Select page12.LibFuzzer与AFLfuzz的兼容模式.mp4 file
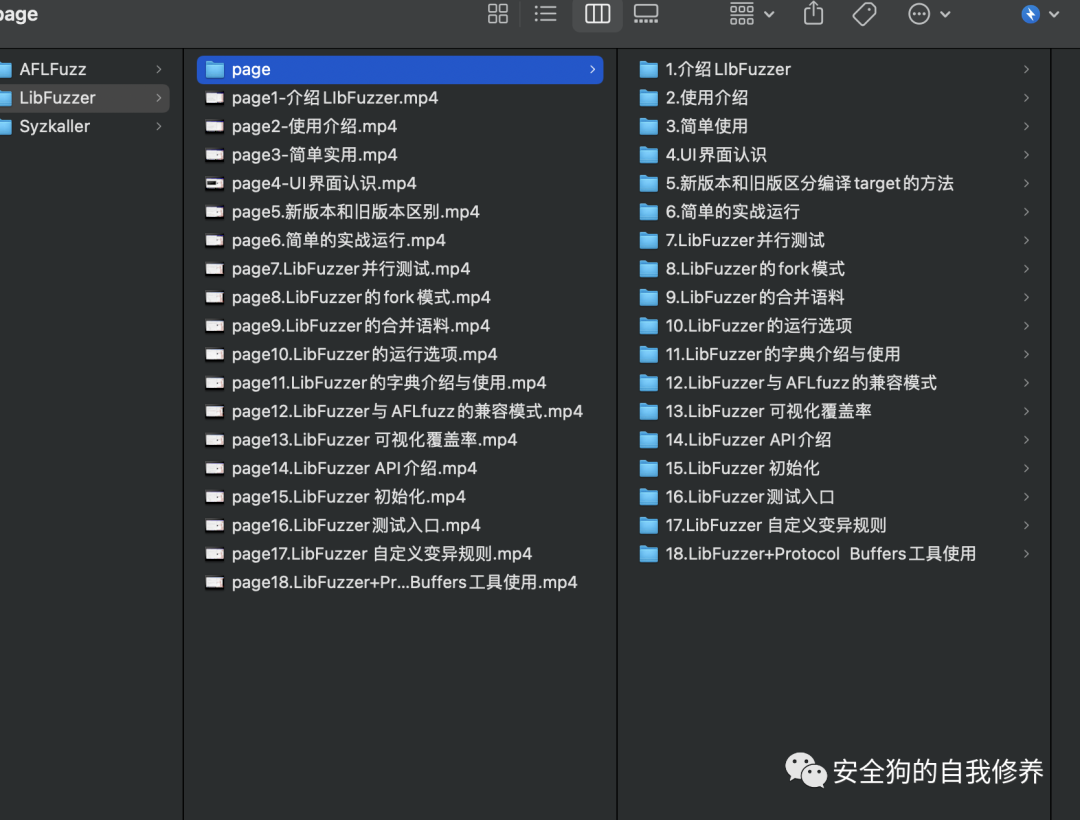 400,411
